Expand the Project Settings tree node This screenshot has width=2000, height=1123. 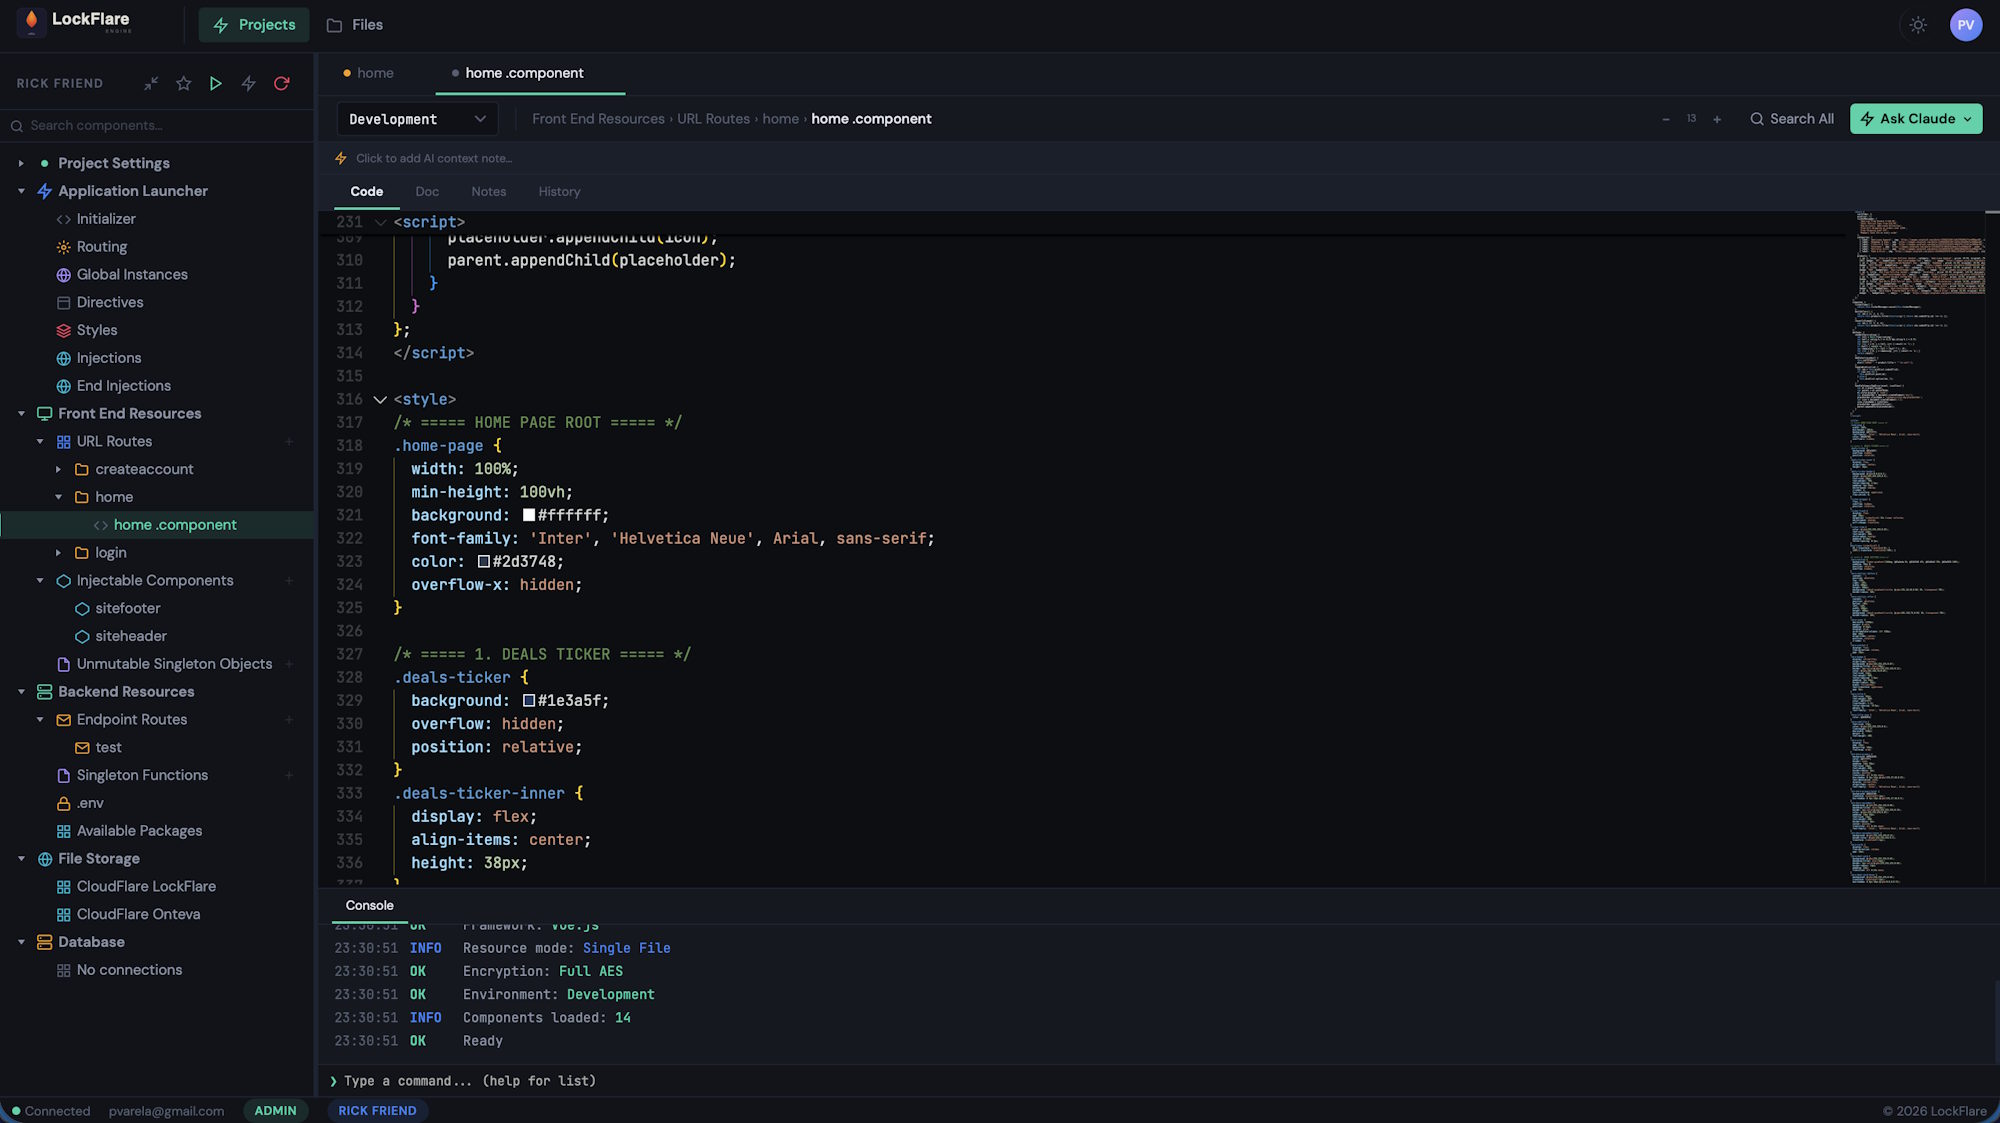[21, 163]
